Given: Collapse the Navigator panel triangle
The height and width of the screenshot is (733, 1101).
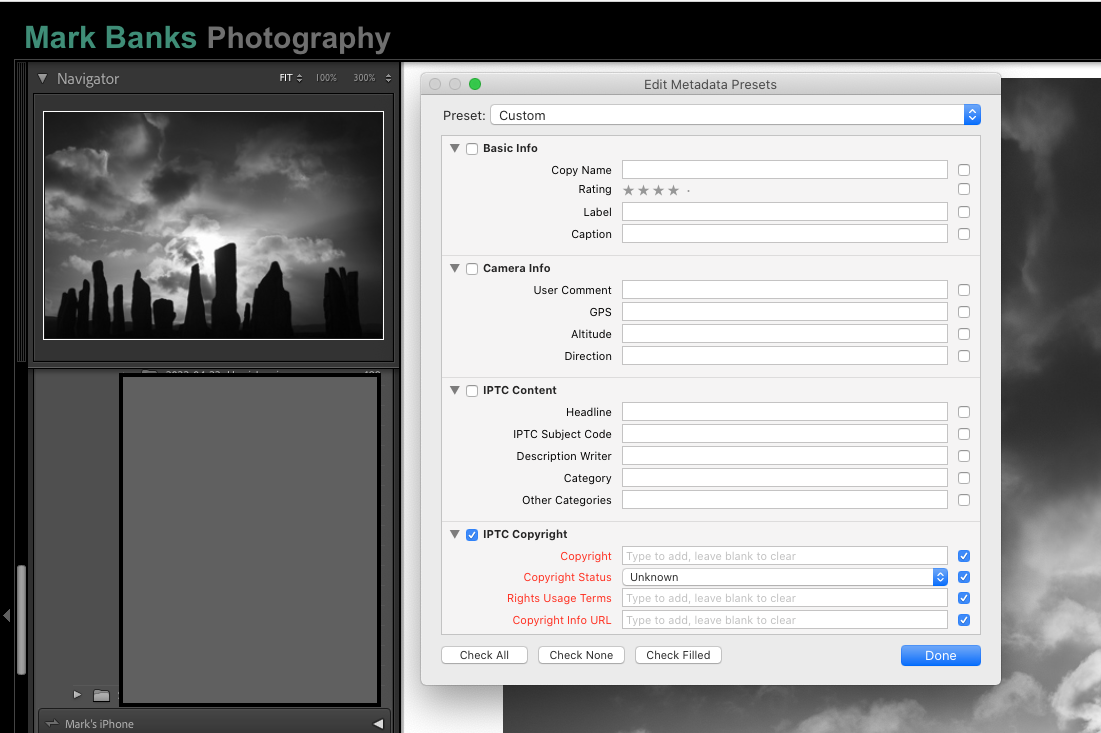Looking at the screenshot, I should pos(43,78).
